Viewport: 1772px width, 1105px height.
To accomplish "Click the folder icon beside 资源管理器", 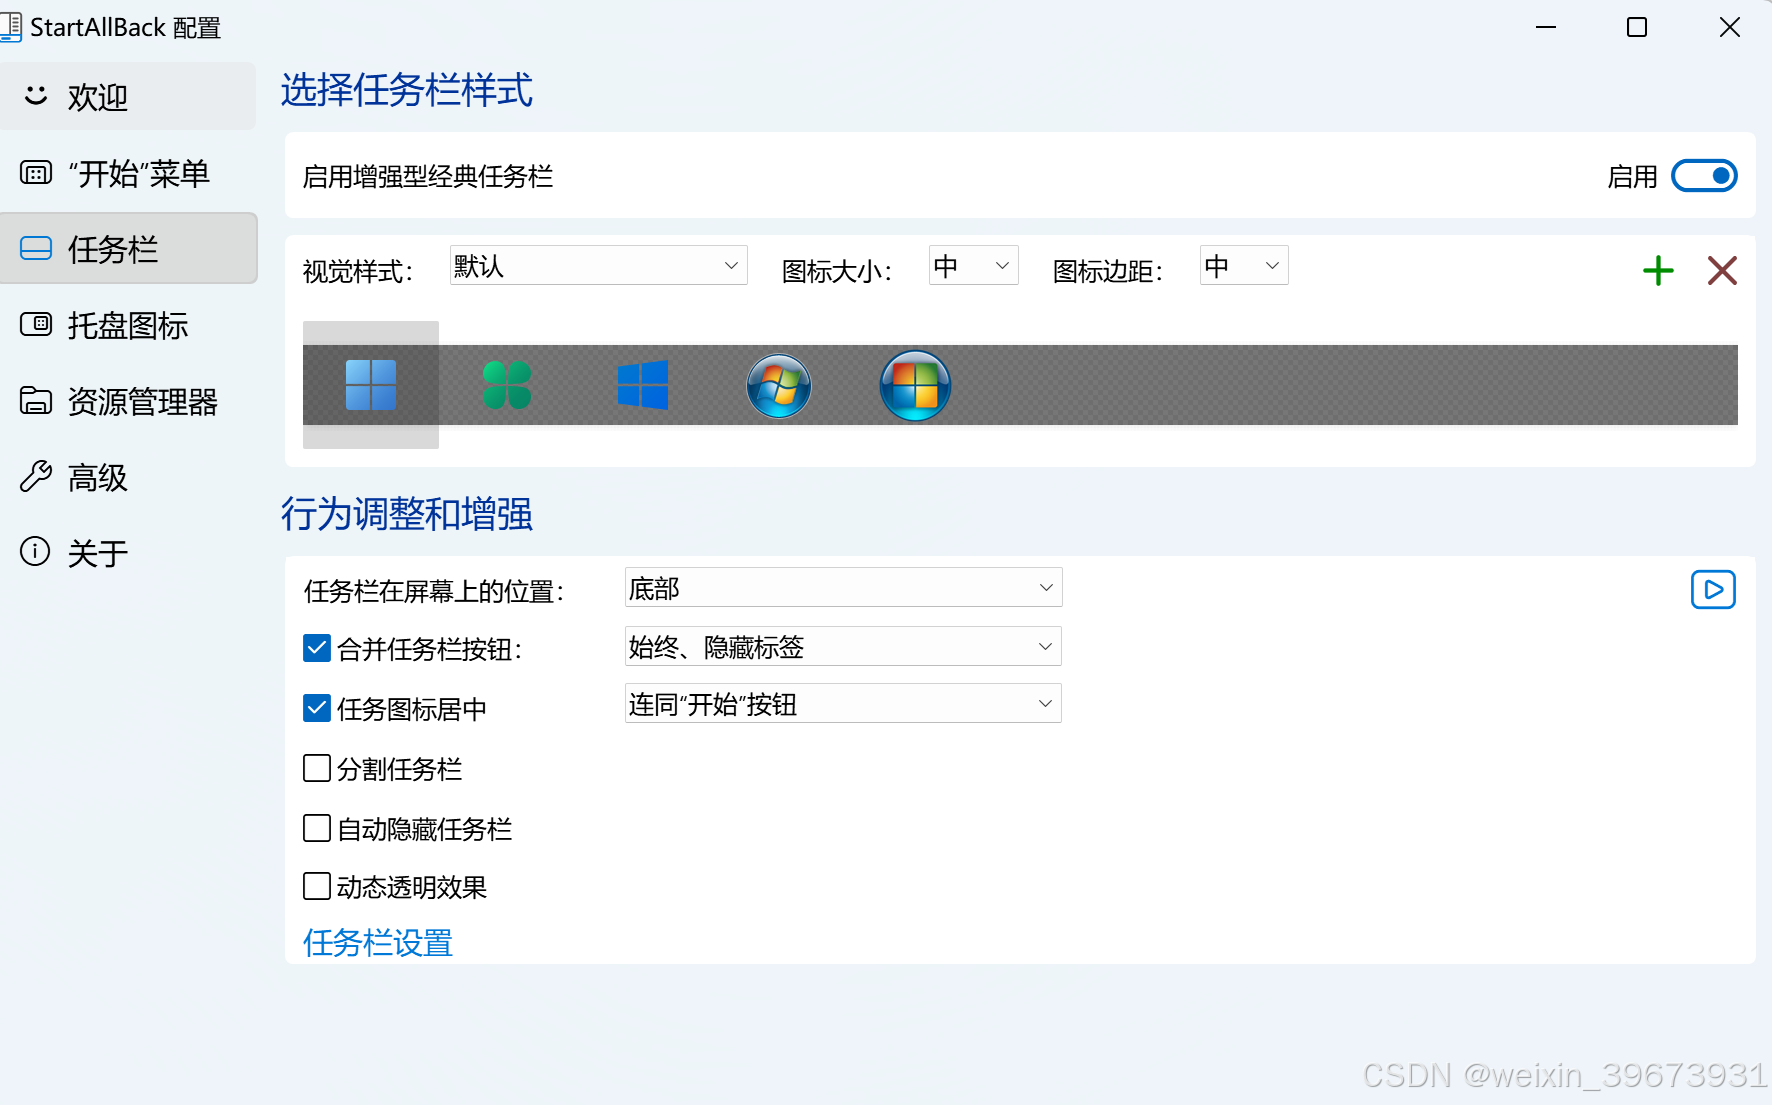I will click(x=36, y=400).
